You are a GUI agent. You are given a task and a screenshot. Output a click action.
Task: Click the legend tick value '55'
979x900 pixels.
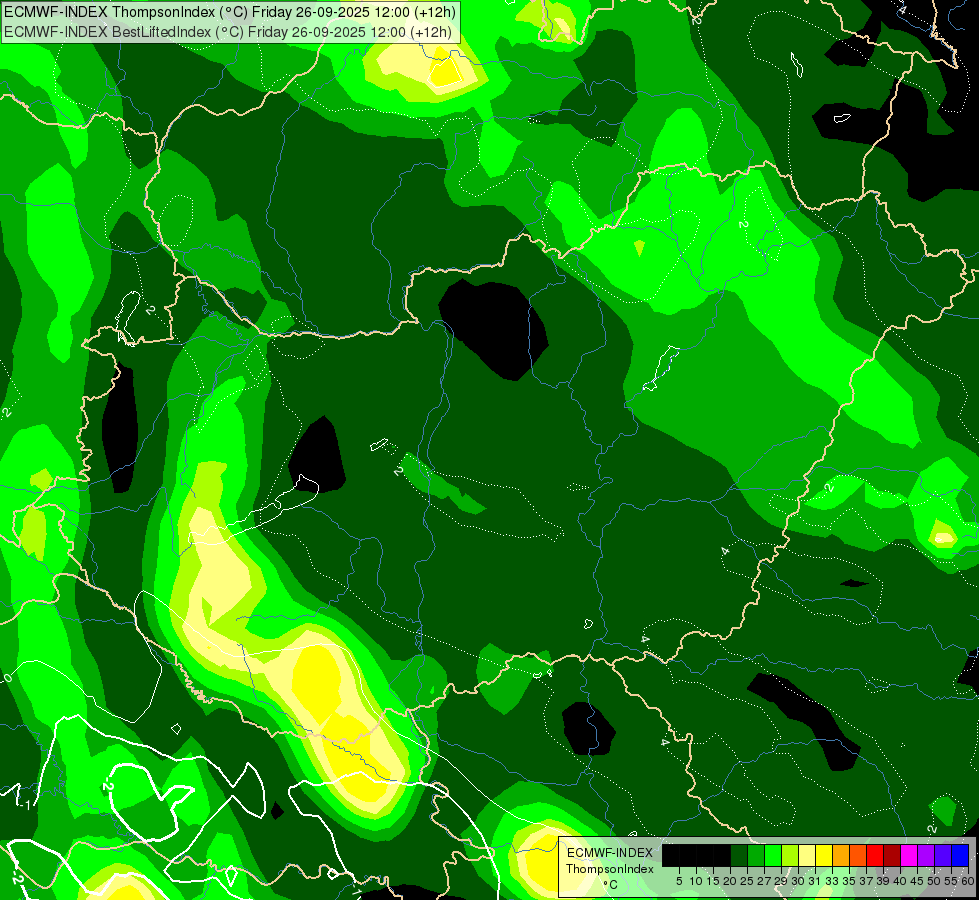952,881
